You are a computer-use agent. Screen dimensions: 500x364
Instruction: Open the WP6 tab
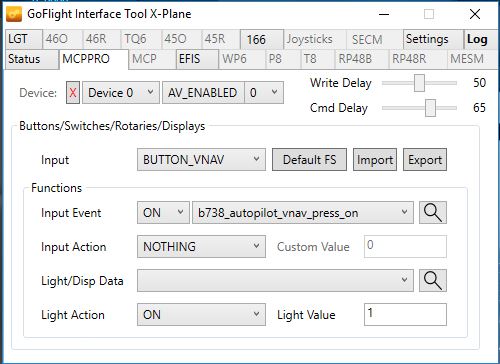pos(242,59)
